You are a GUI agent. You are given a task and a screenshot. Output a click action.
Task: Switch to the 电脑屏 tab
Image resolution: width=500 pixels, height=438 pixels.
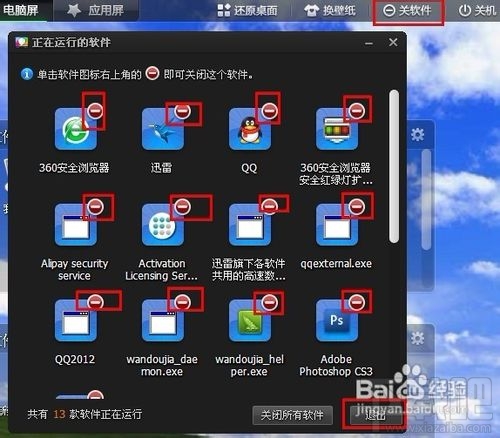click(x=21, y=10)
